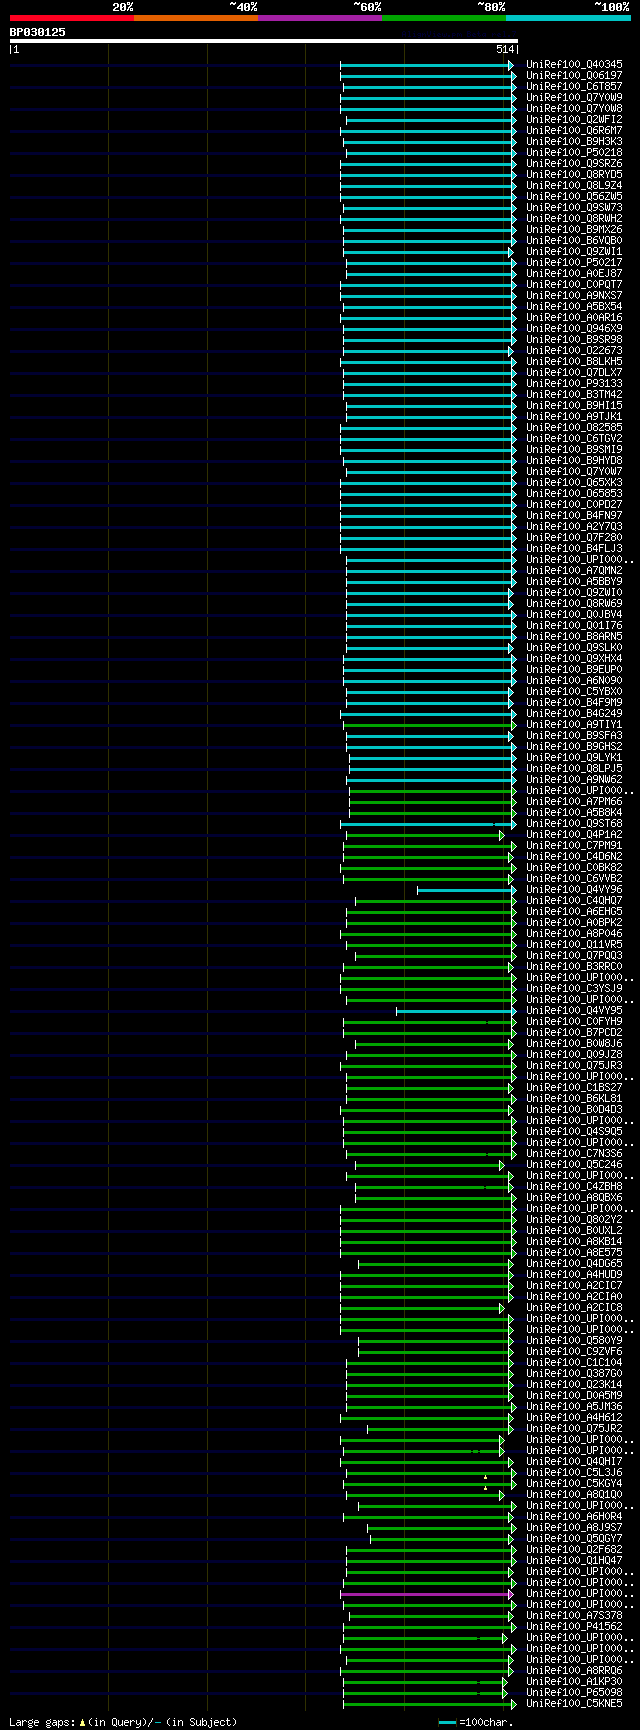Select hit label UniRef100_B4FLJ3

coord(574,549)
